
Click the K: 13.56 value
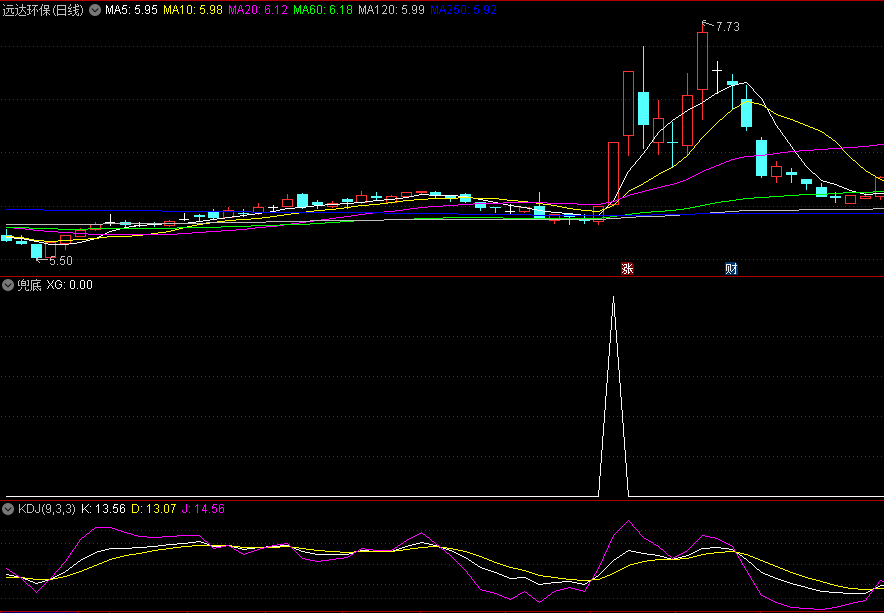[103, 509]
